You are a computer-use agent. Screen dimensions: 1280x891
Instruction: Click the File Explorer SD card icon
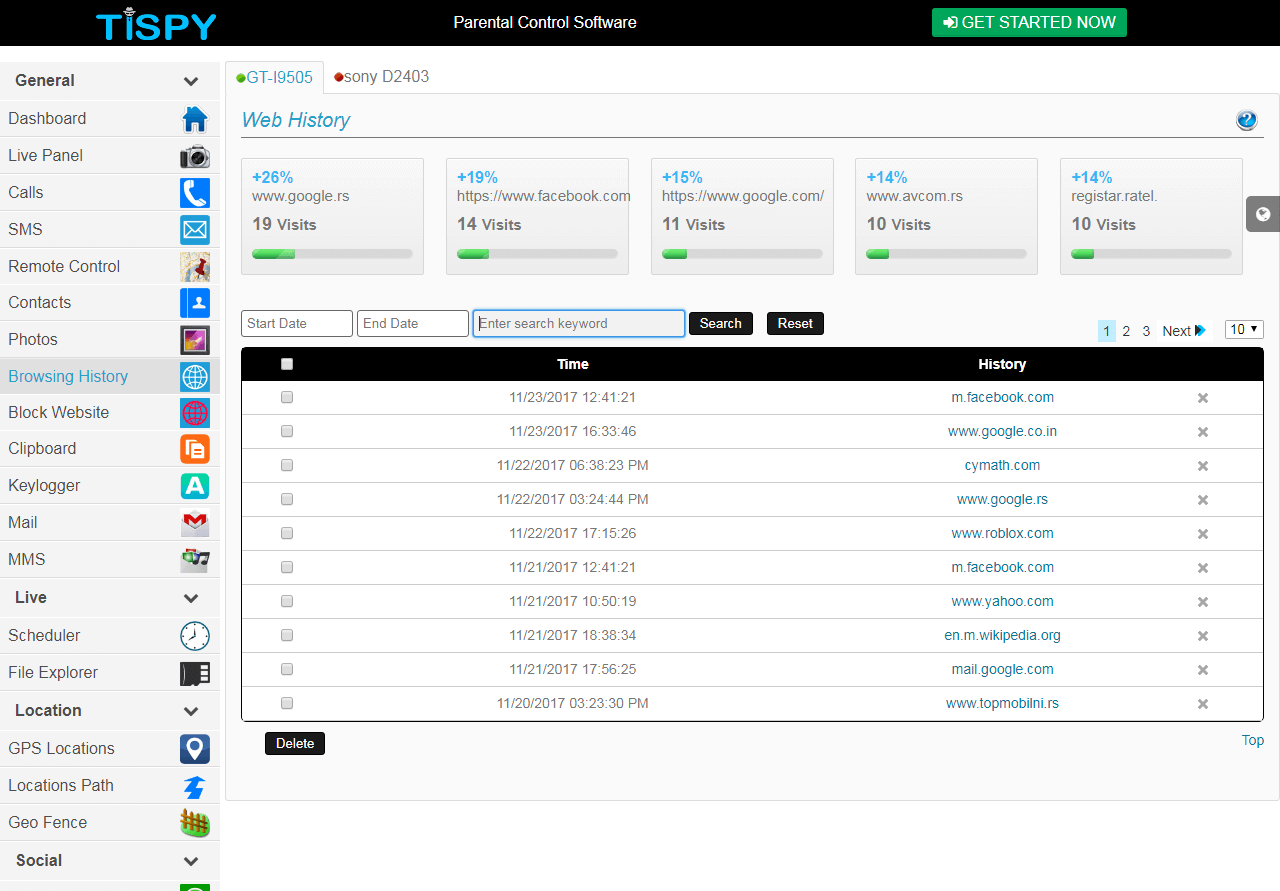point(195,673)
